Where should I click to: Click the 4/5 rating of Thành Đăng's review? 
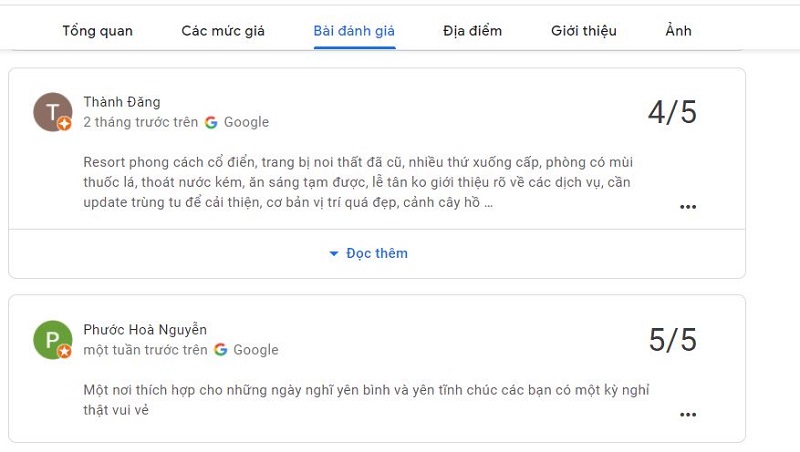(672, 112)
